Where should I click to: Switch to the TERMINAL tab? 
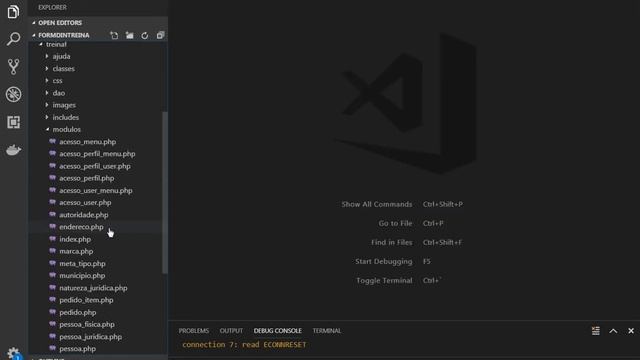(327, 331)
